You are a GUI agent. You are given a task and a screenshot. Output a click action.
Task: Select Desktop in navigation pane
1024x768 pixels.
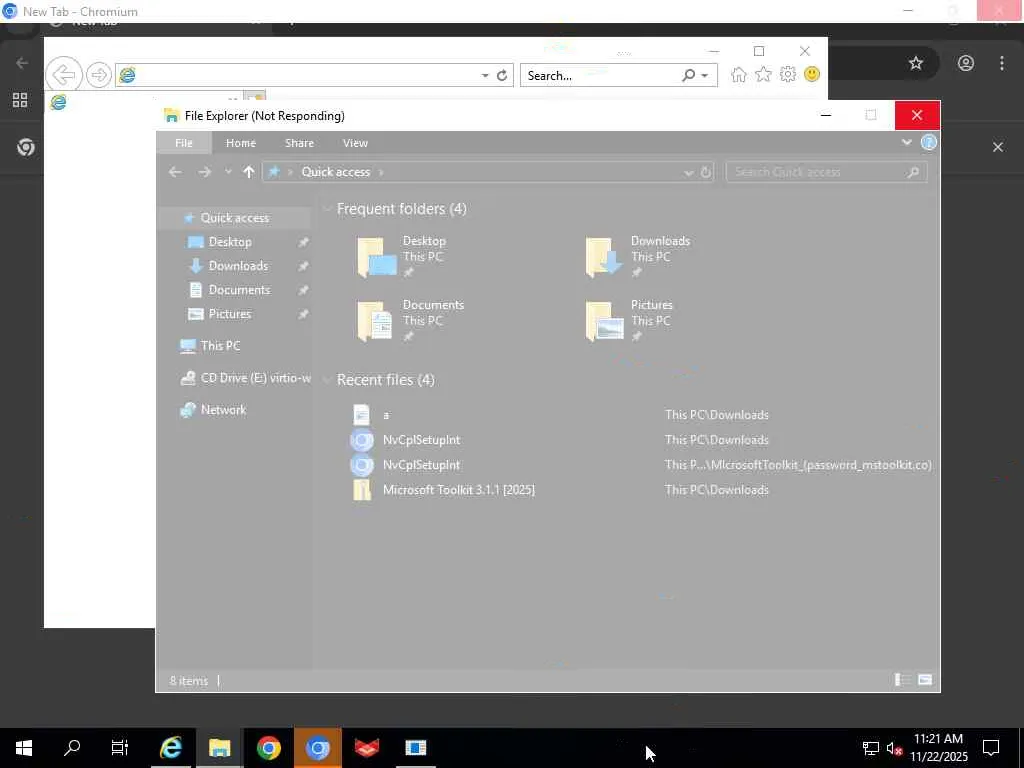pyautogui.click(x=230, y=242)
